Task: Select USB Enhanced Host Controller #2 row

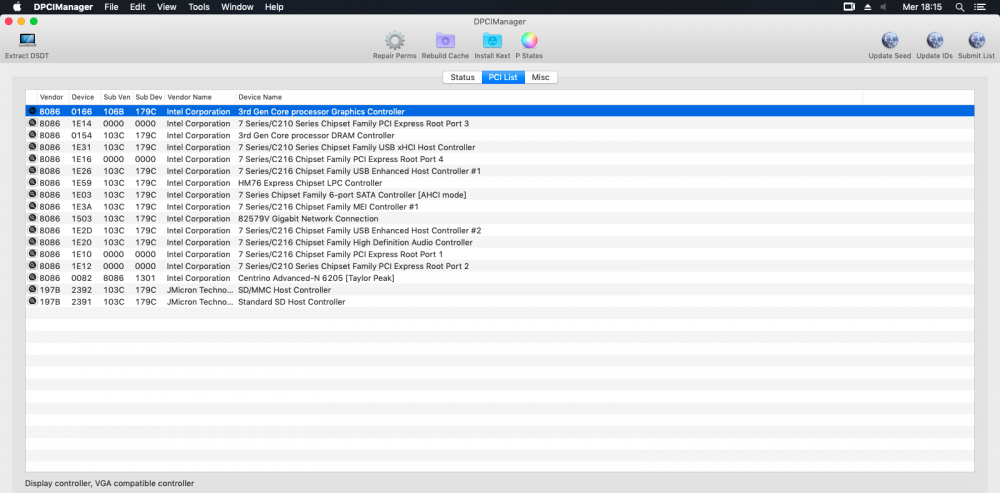Action: [x=500, y=230]
